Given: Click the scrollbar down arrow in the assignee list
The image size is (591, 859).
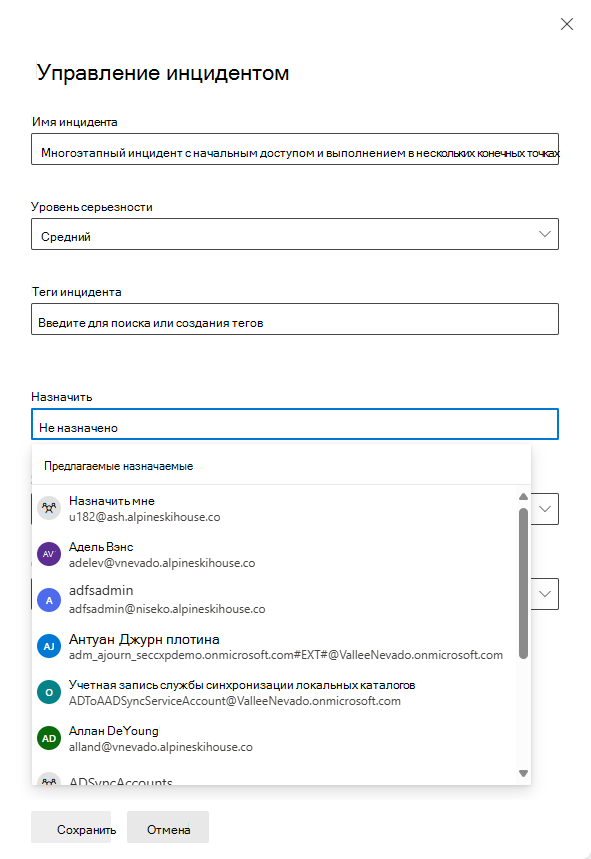Looking at the screenshot, I should point(523,773).
